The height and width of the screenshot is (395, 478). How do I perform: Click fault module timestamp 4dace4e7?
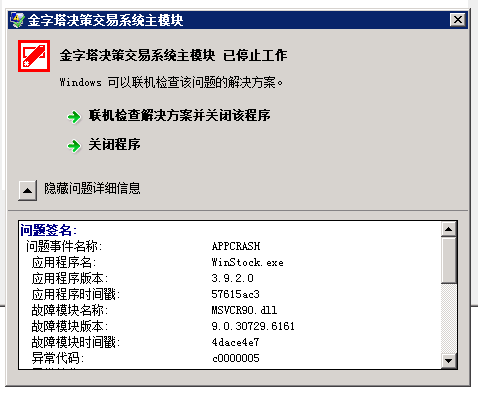235,342
